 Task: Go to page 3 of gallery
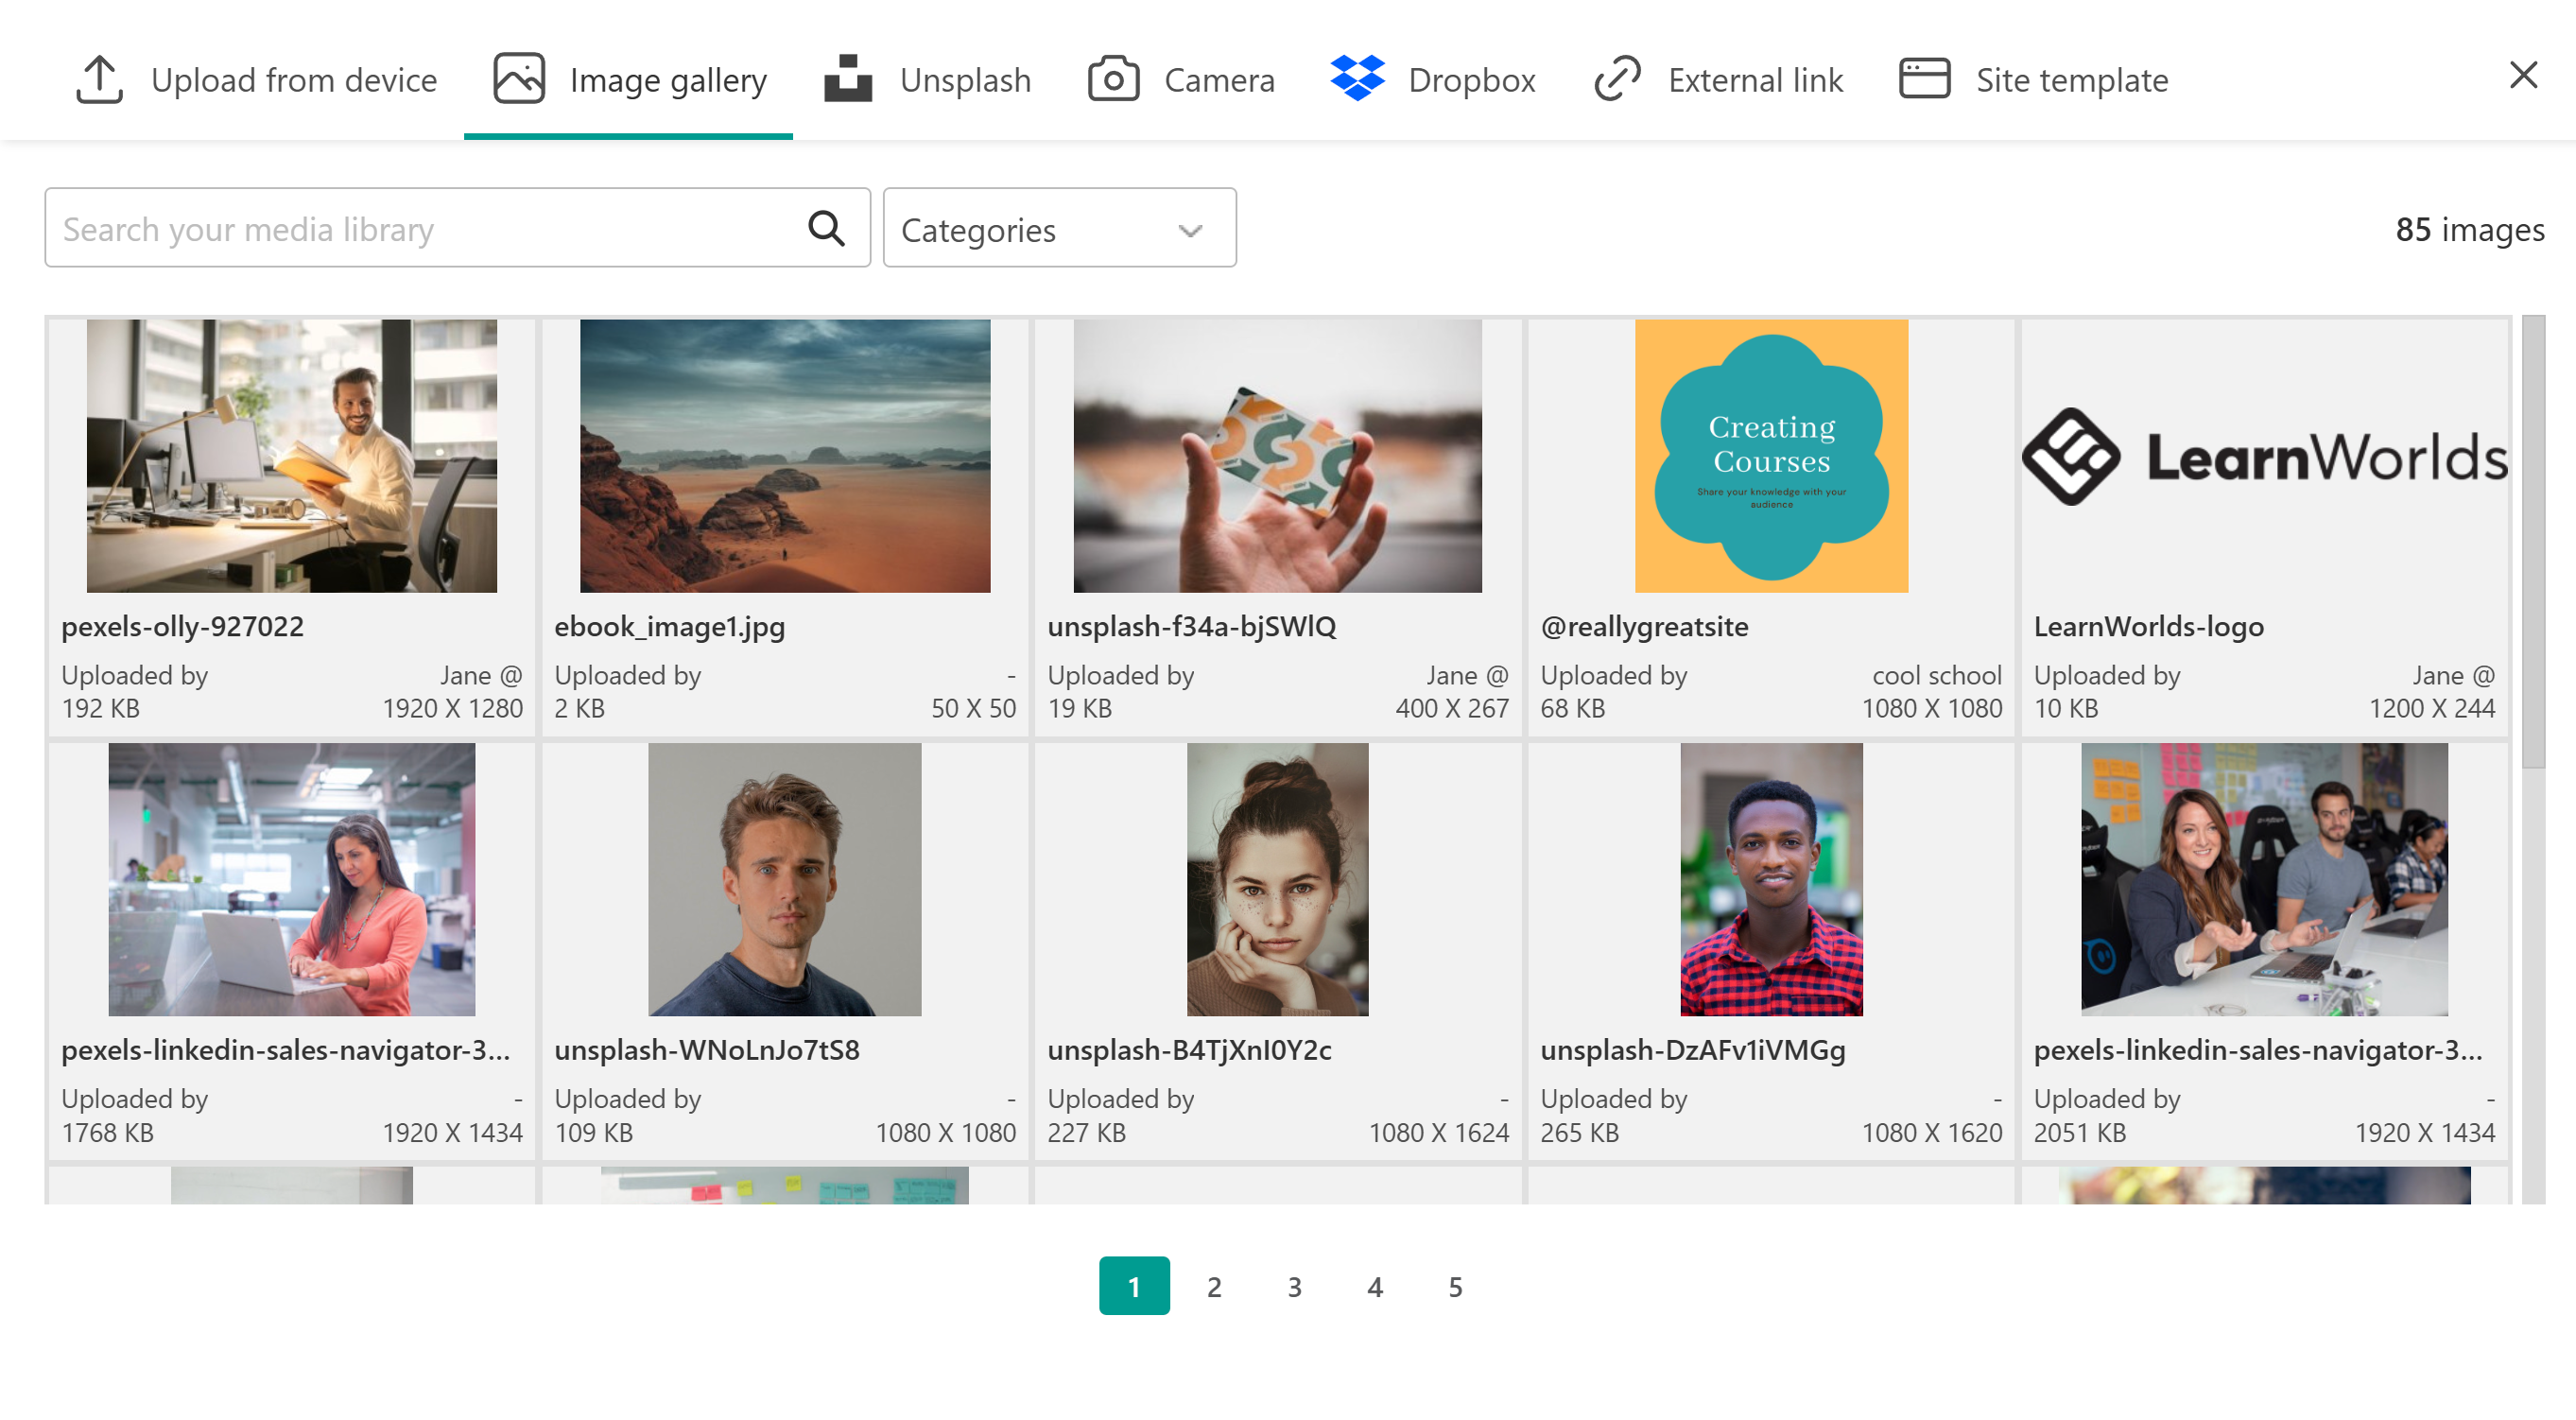[1294, 1287]
